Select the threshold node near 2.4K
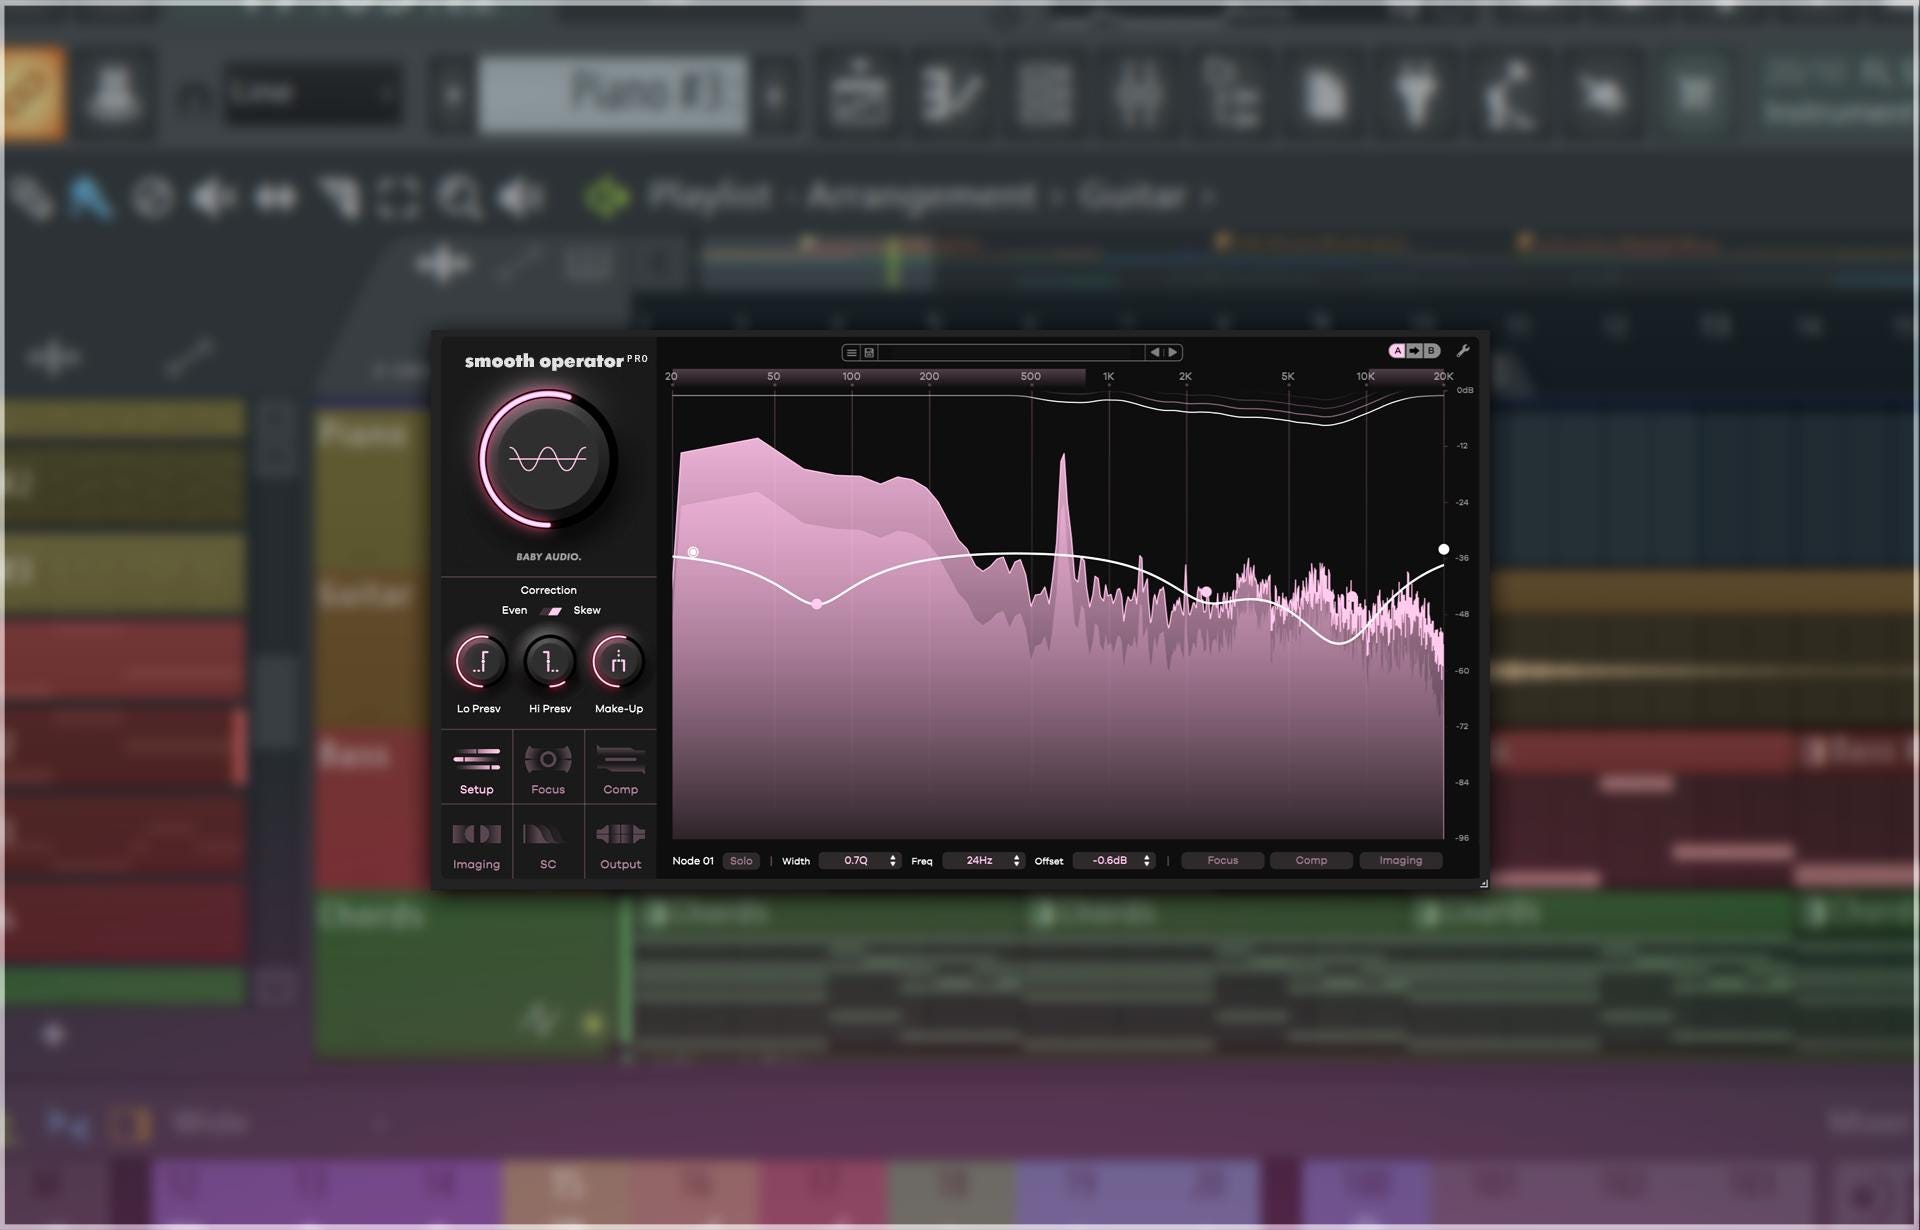 click(x=1206, y=592)
